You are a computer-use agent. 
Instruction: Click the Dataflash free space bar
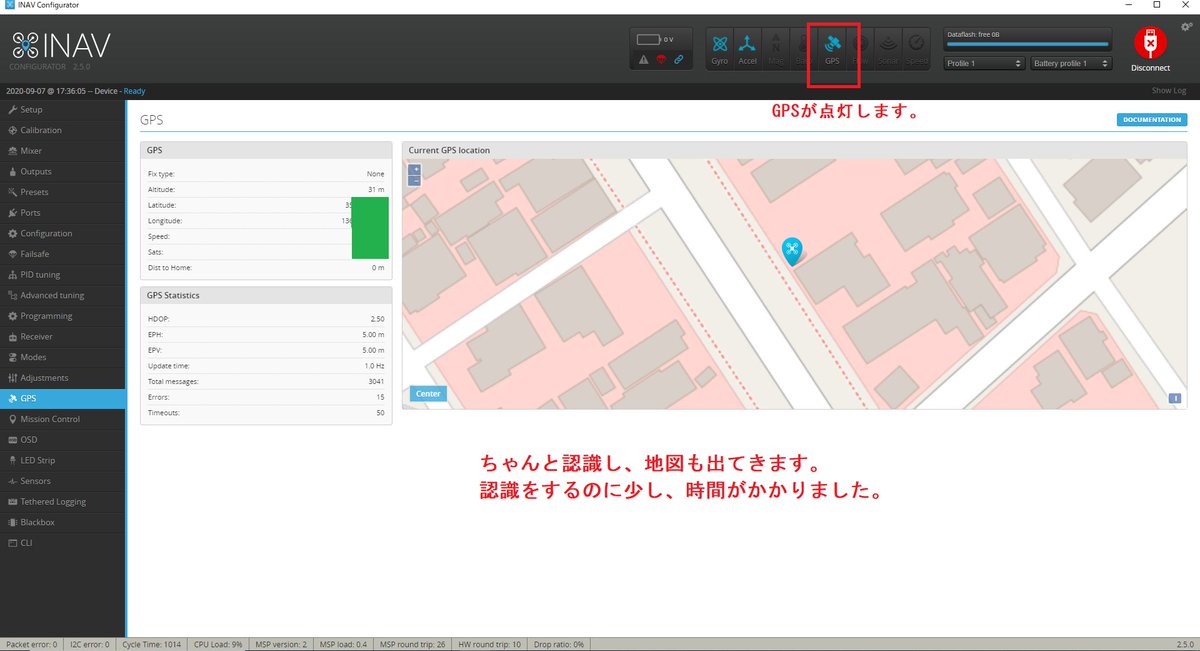tap(1027, 44)
